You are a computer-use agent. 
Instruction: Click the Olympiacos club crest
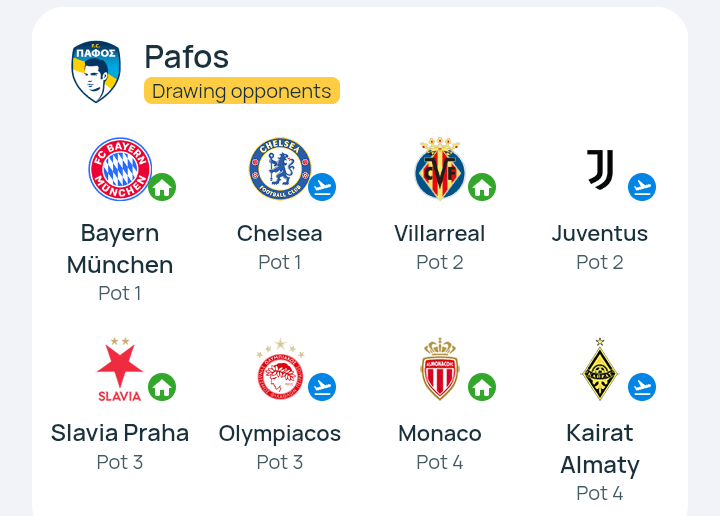click(280, 369)
